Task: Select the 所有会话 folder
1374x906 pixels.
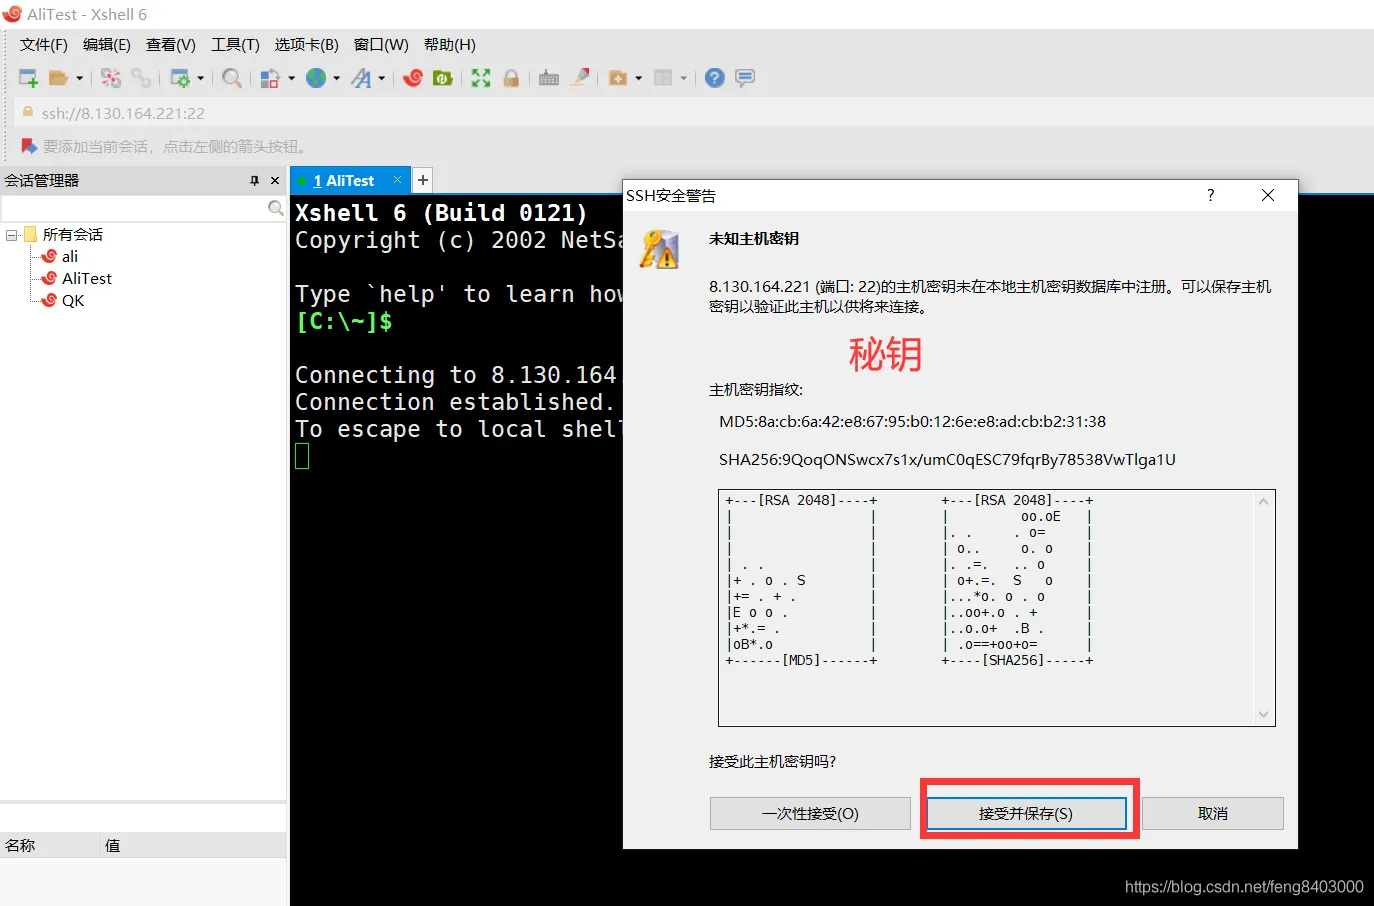Action: pyautogui.click(x=73, y=235)
